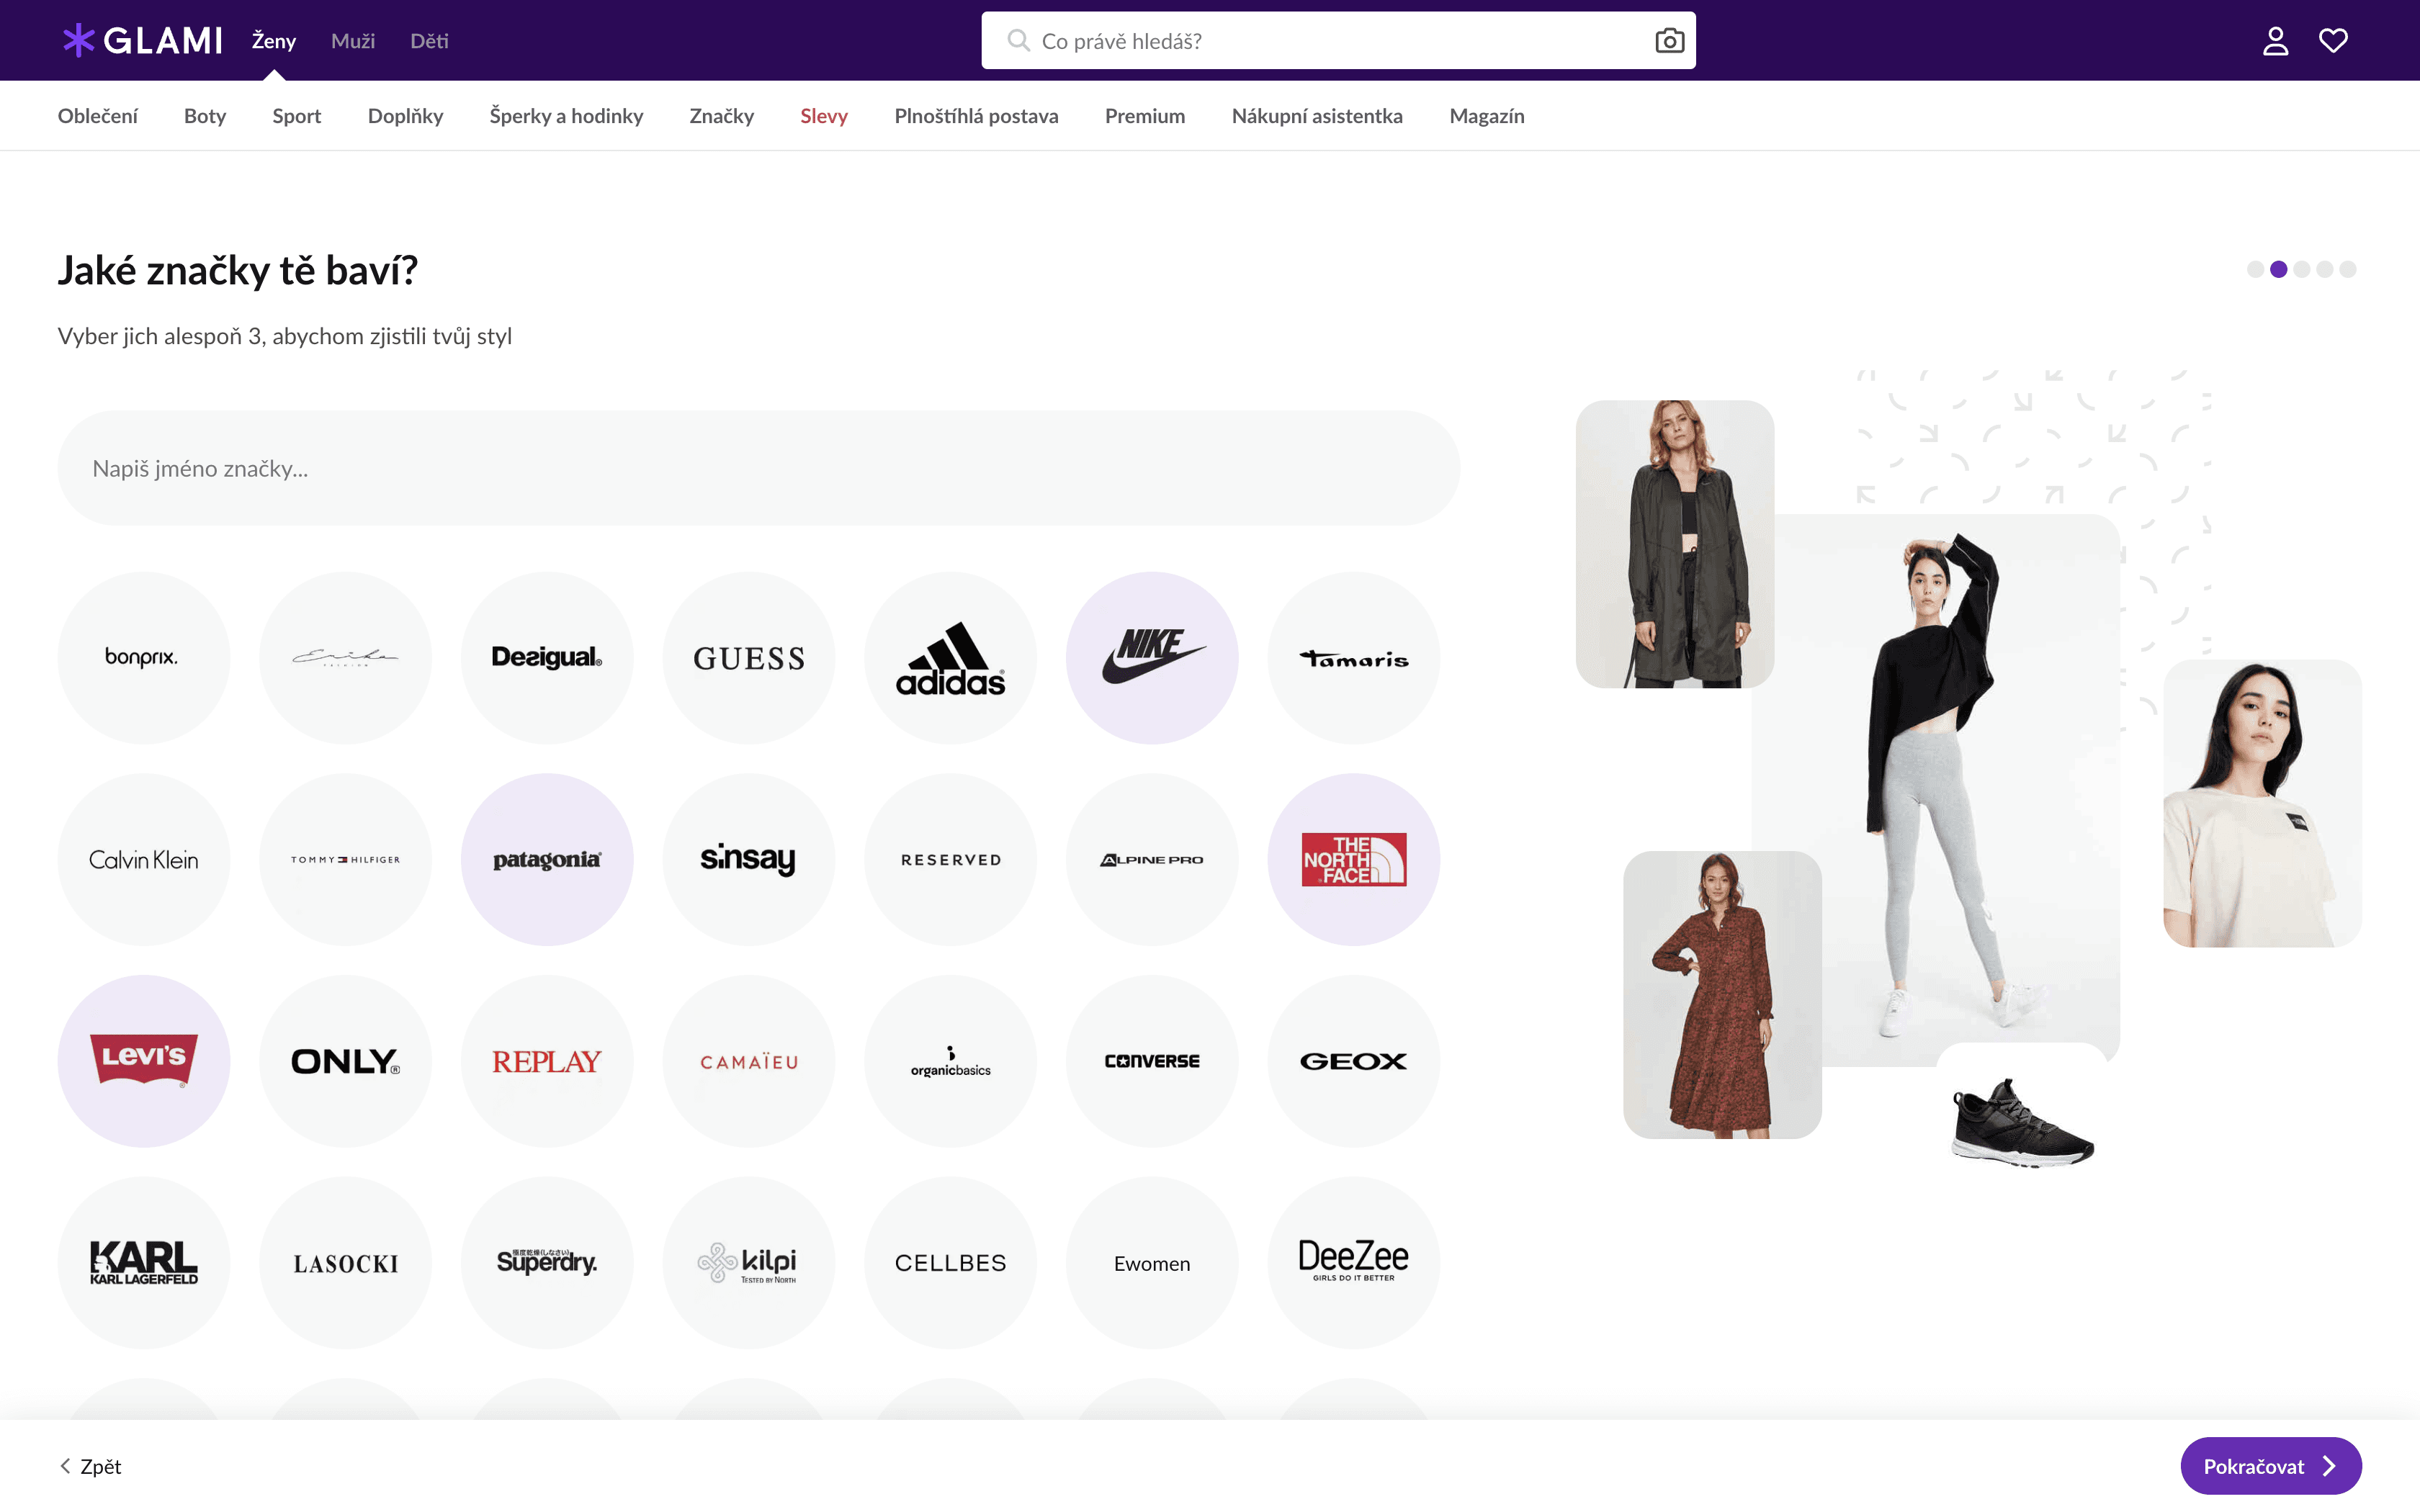Click the user account profile icon

pos(2275,41)
